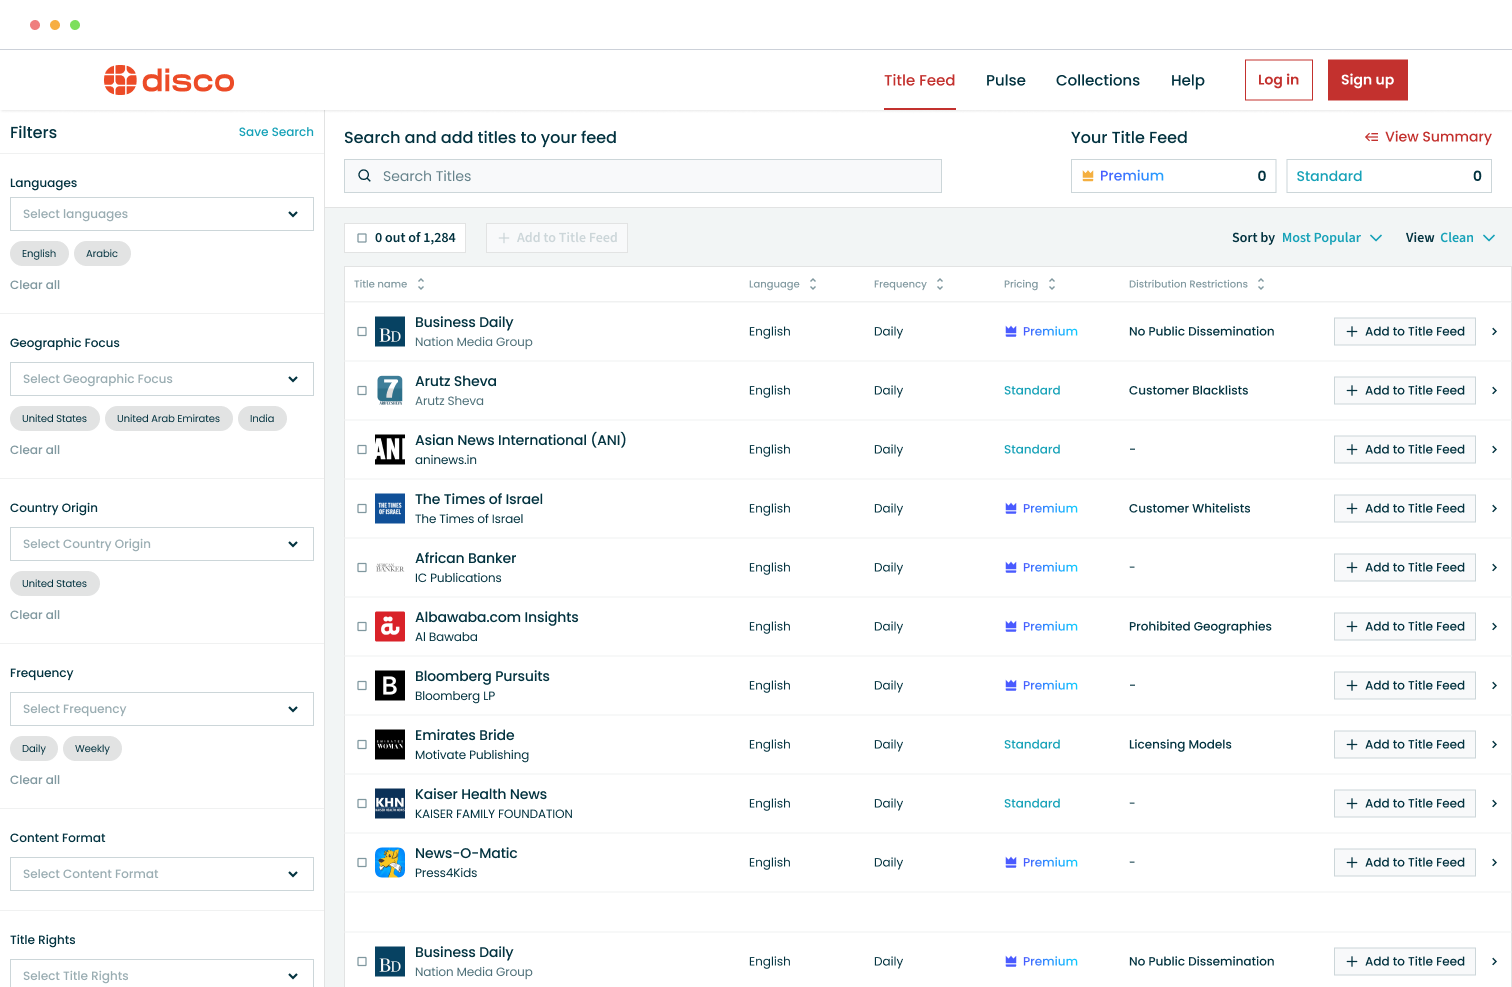Sort by Pricing column arrows
The width and height of the screenshot is (1512, 987).
[x=1052, y=284]
